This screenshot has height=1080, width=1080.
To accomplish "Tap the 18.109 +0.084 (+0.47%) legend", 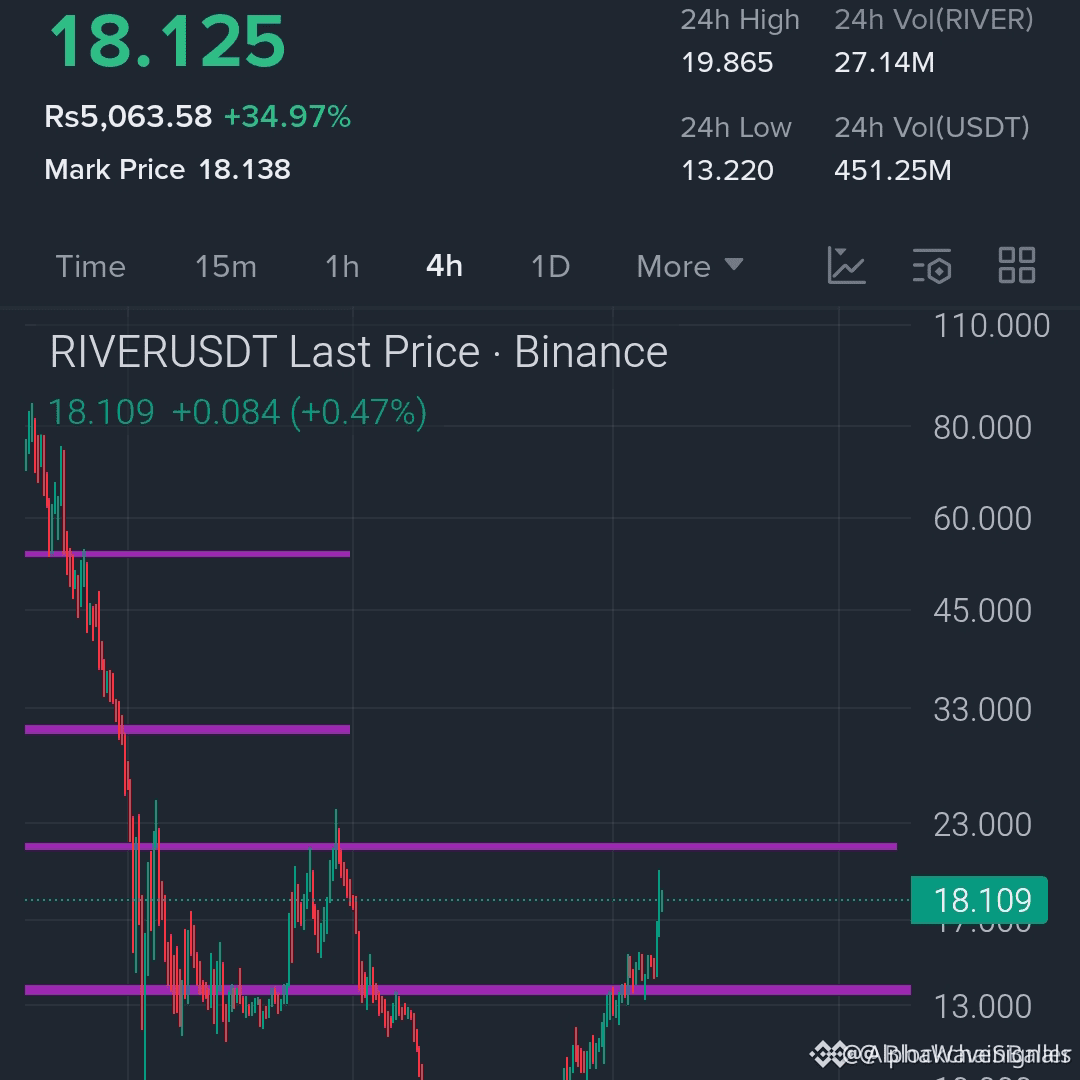I will point(238,412).
